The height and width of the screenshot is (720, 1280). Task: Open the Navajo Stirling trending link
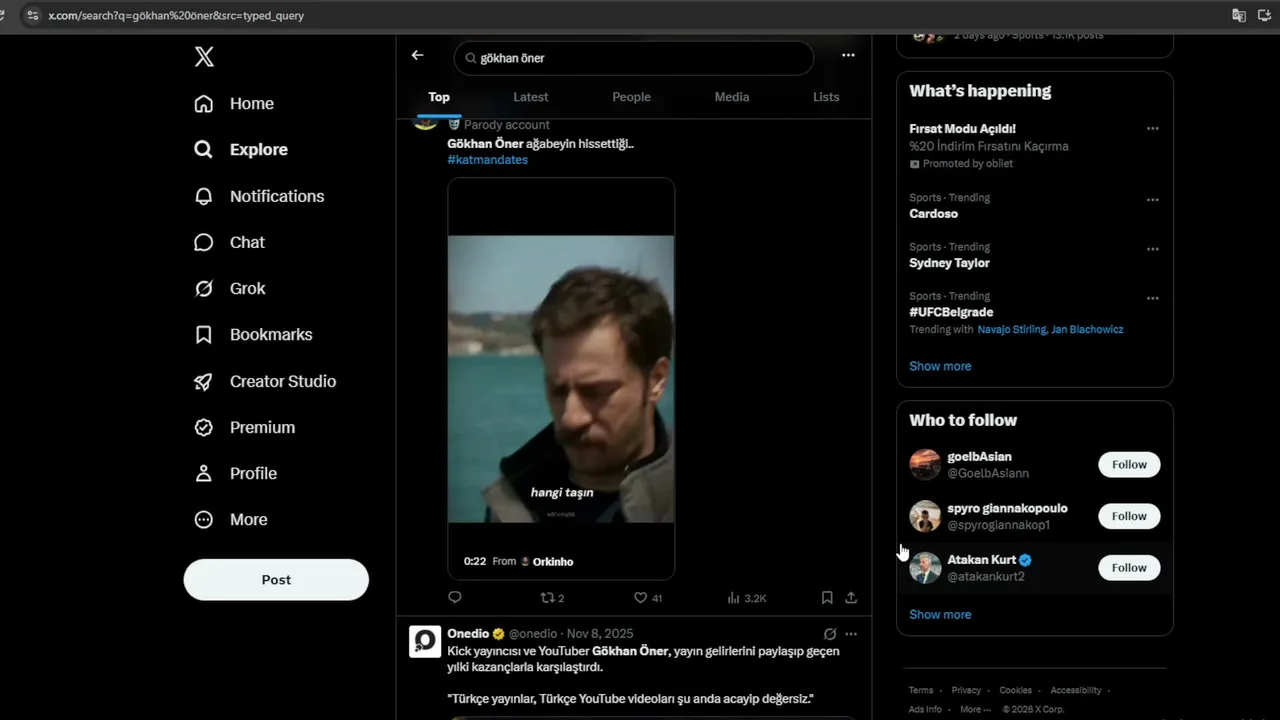[1011, 330]
